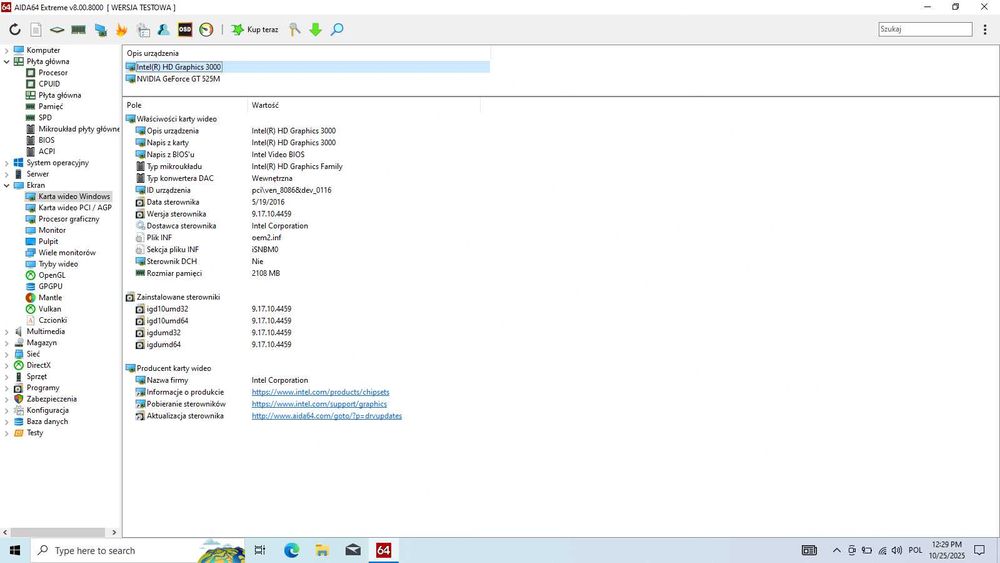This screenshot has height=563, width=1000.
Task: Open the aida64.com drvupdates link
Action: click(x=327, y=416)
